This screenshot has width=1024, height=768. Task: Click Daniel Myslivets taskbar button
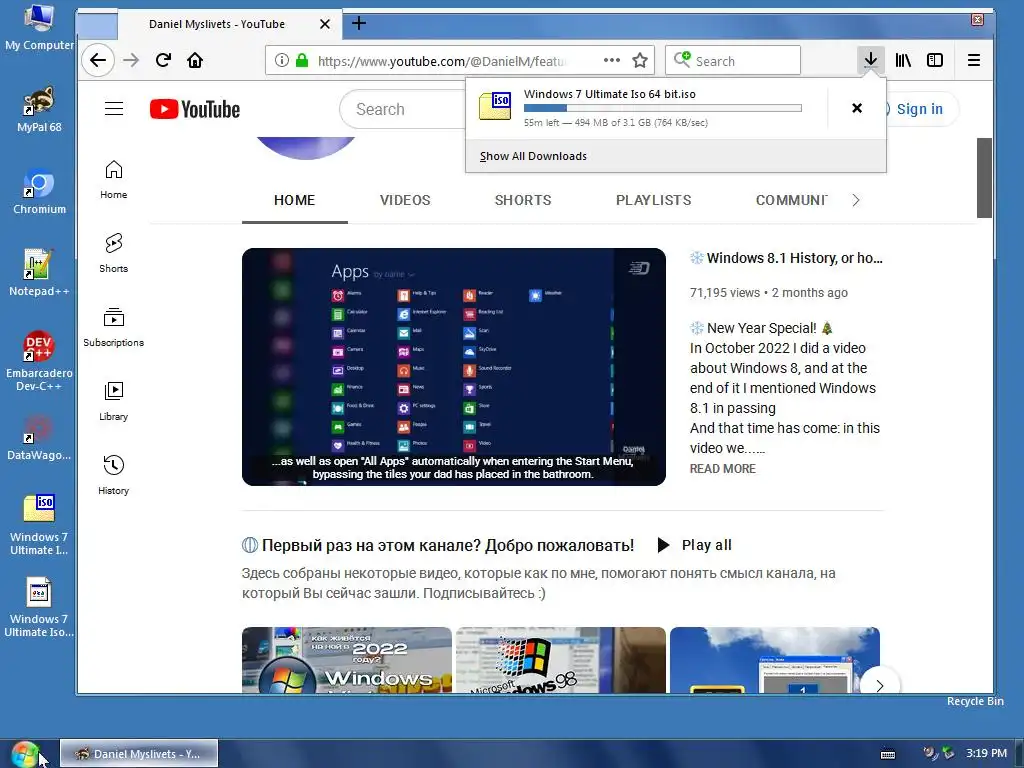pos(139,754)
